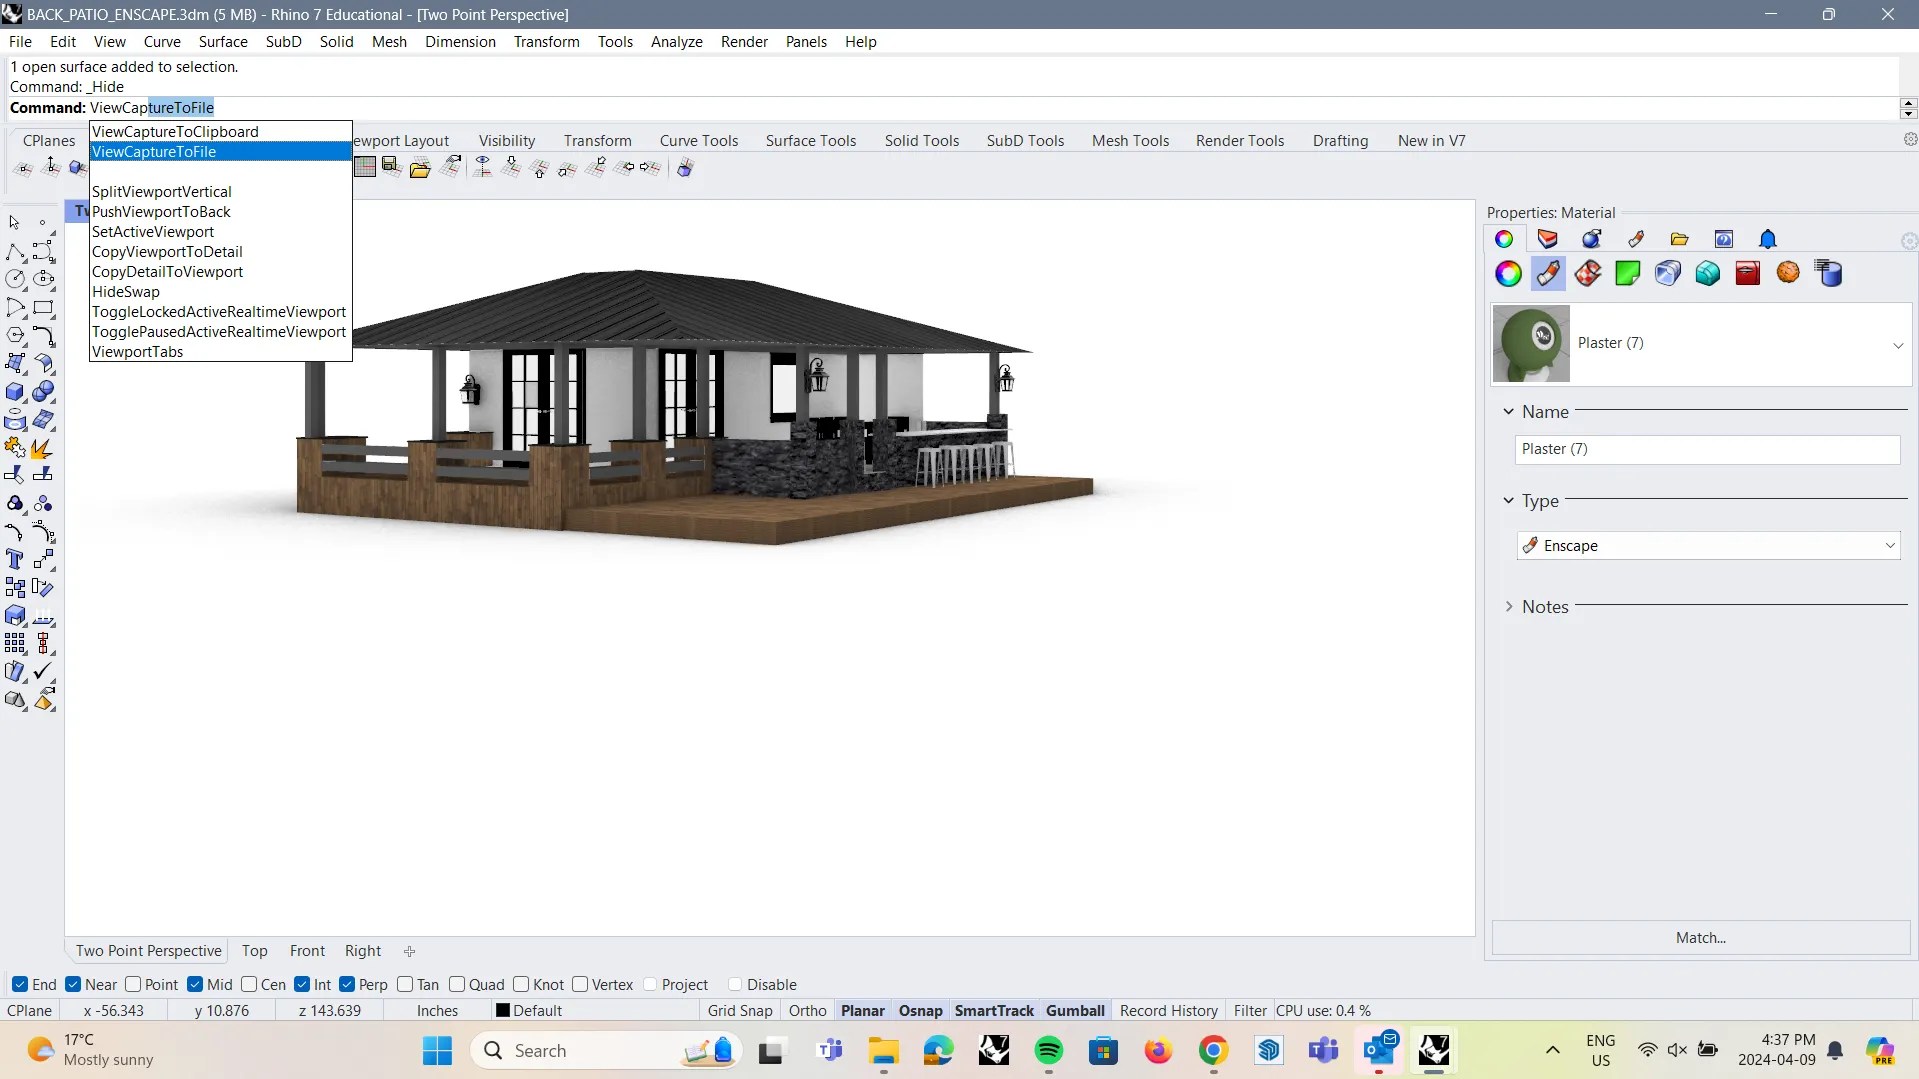Open the Notifications bell in Properties panel
Screen dimensions: 1919x1079
[x=1768, y=239]
